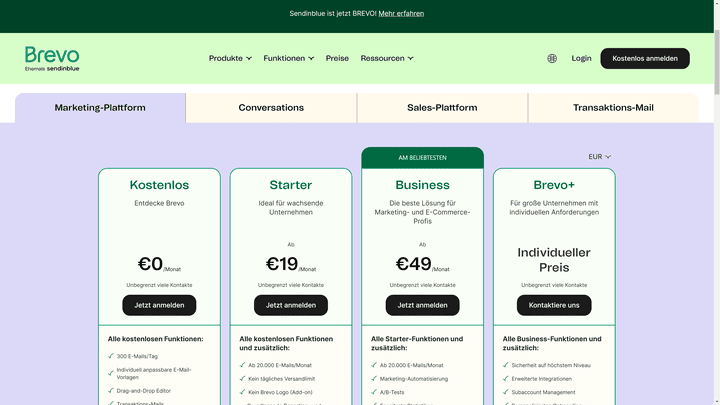
Task: Click the checkmark beside 300 E-Mails/Tag
Action: (x=111, y=356)
